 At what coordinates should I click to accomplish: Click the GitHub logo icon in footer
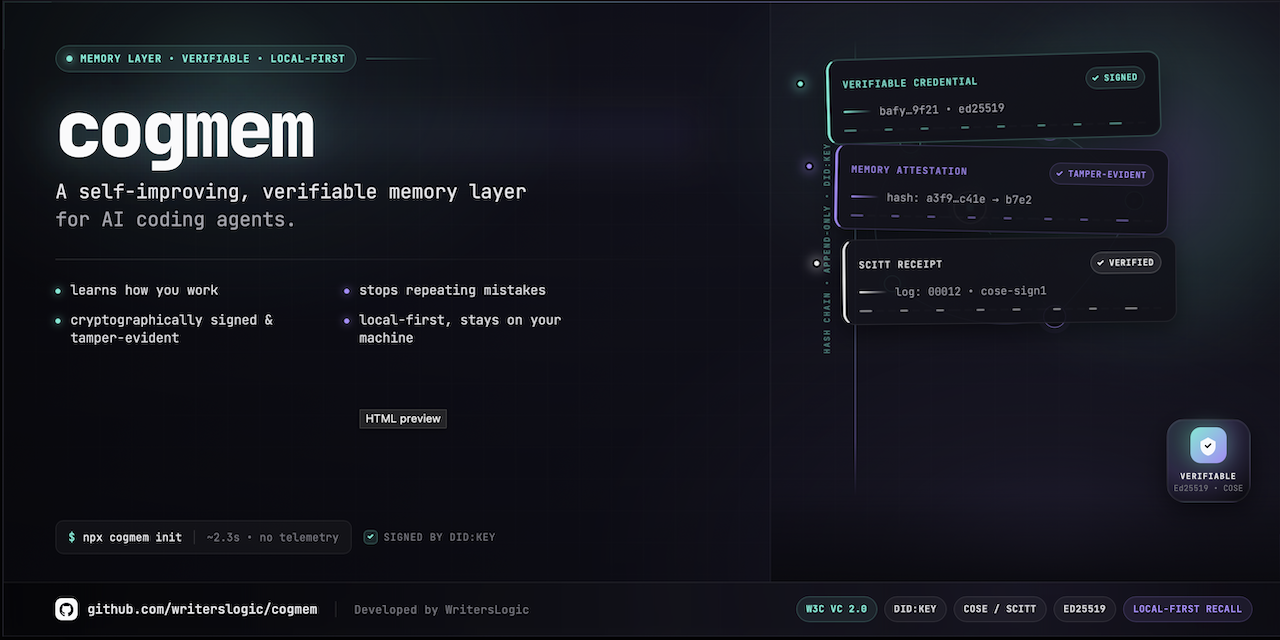click(x=66, y=609)
